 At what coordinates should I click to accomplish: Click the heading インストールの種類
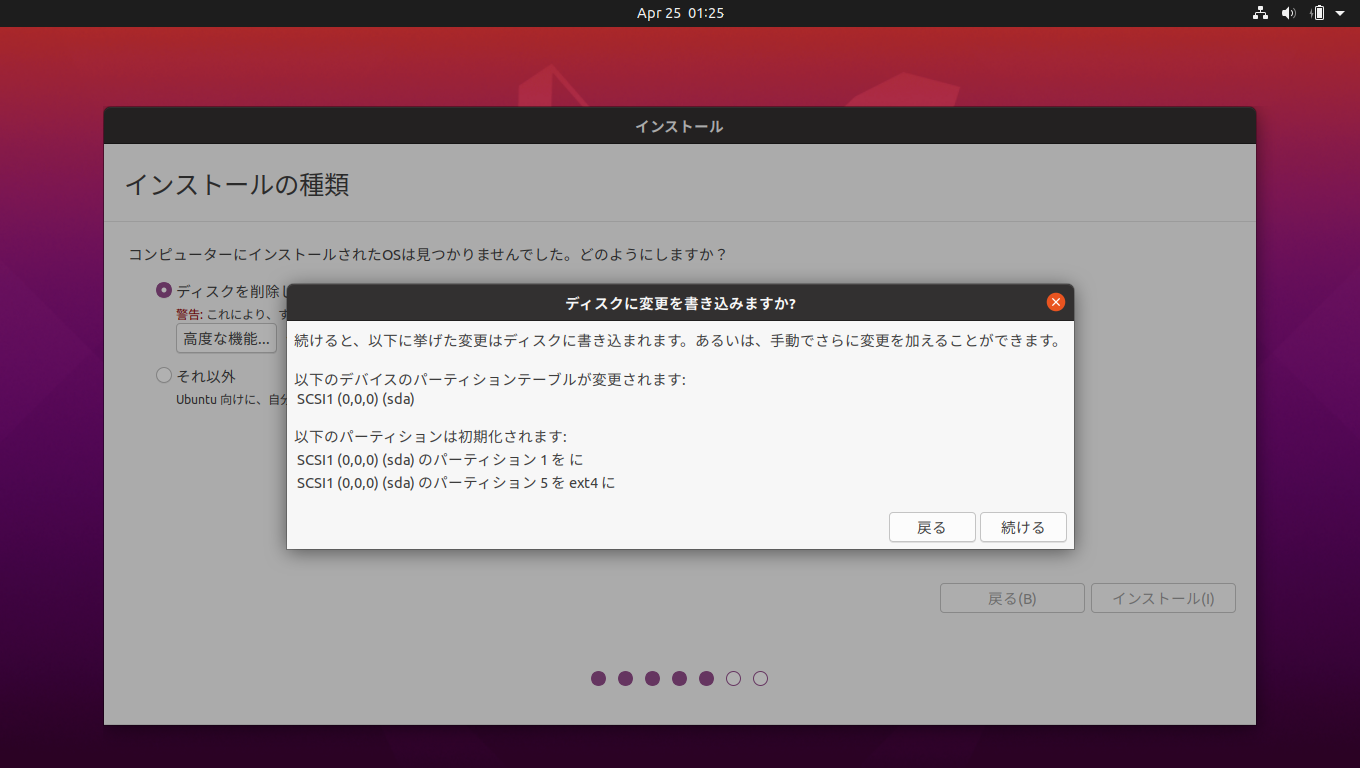tap(237, 184)
